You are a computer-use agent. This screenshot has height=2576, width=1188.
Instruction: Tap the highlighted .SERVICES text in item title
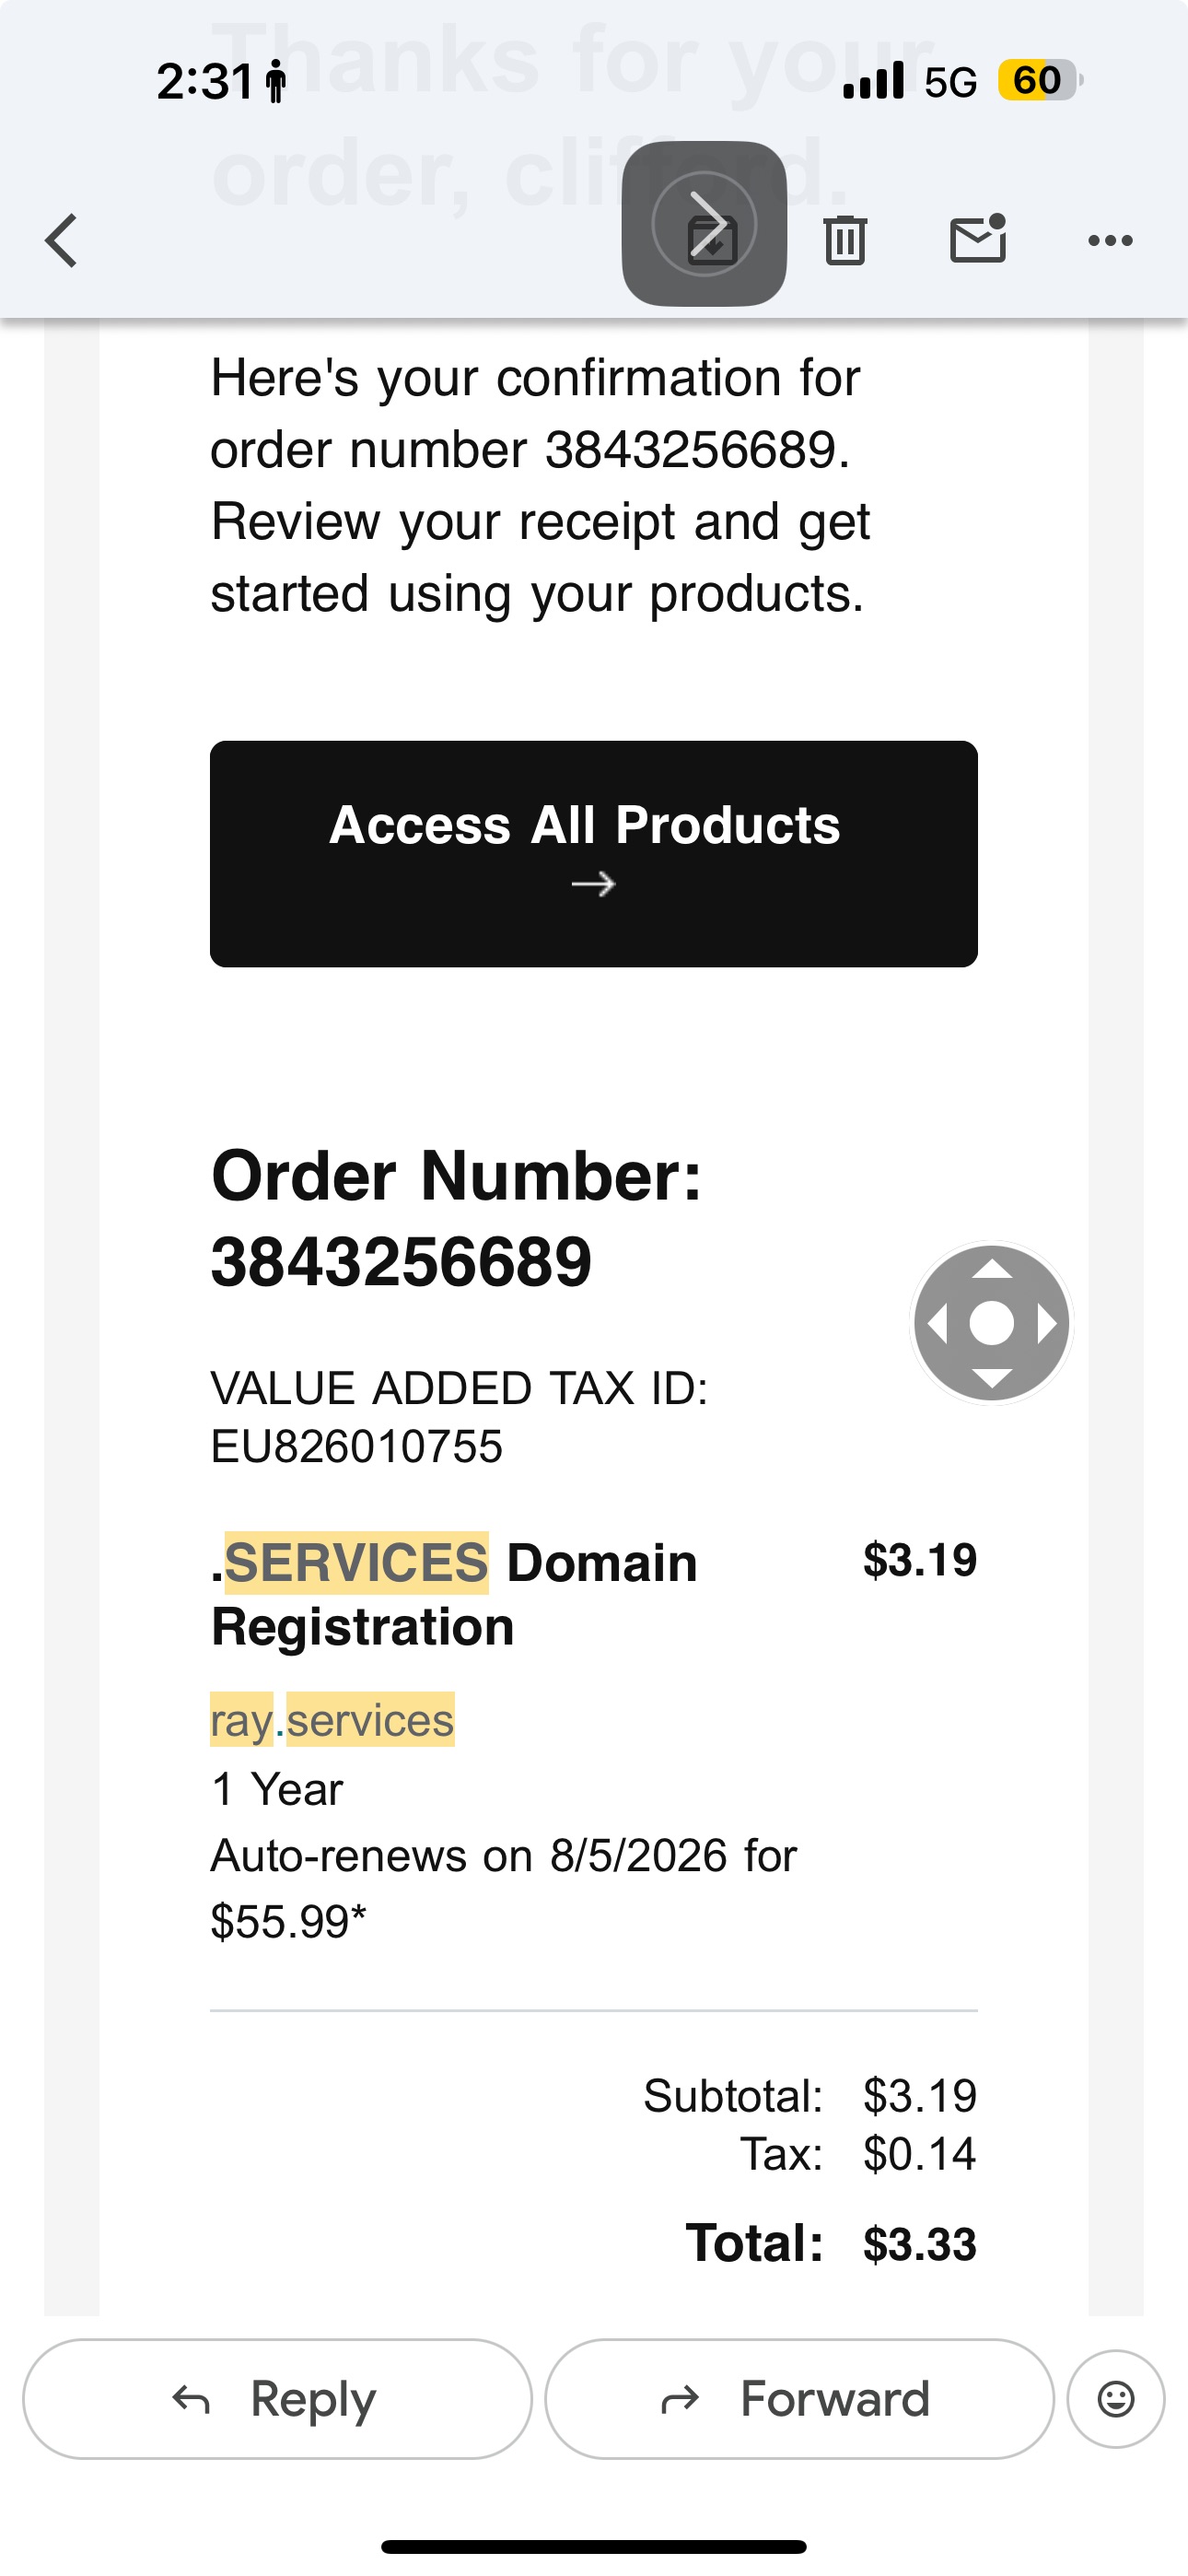356,1563
